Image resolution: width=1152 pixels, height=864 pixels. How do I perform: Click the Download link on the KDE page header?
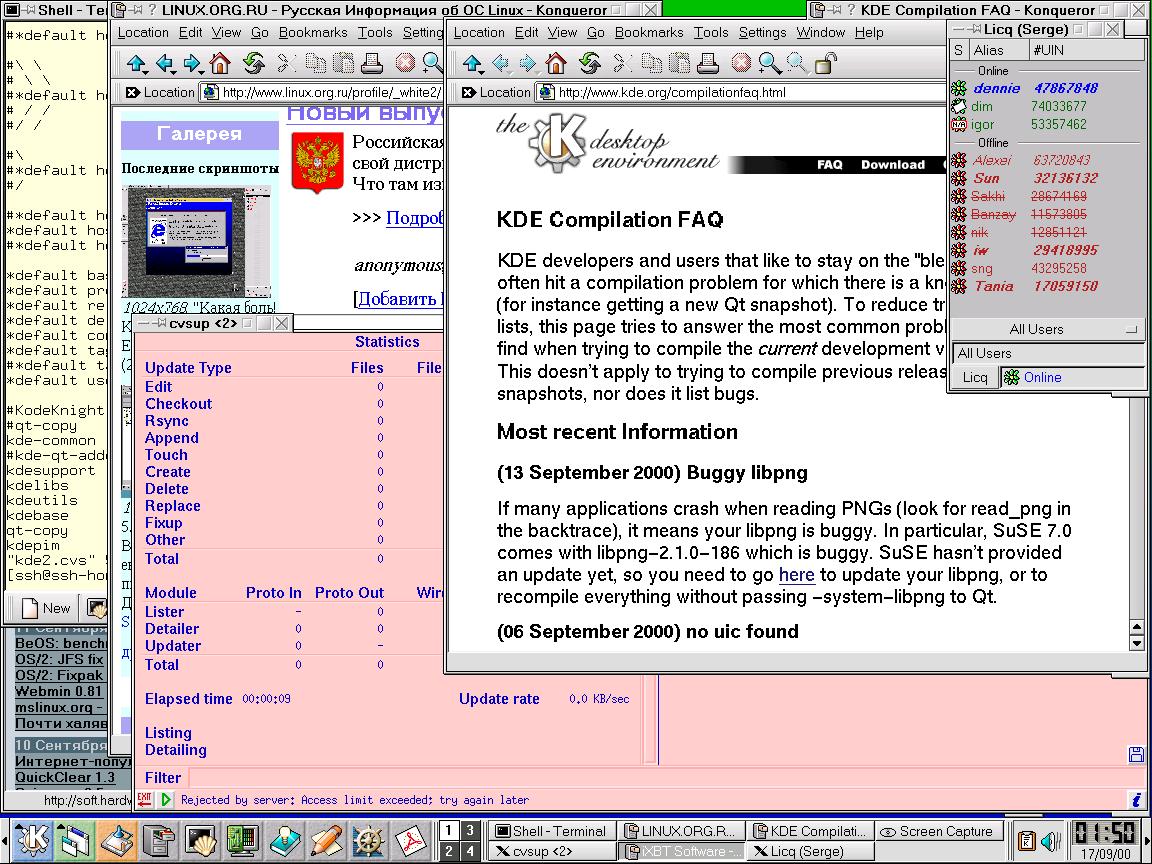point(893,165)
